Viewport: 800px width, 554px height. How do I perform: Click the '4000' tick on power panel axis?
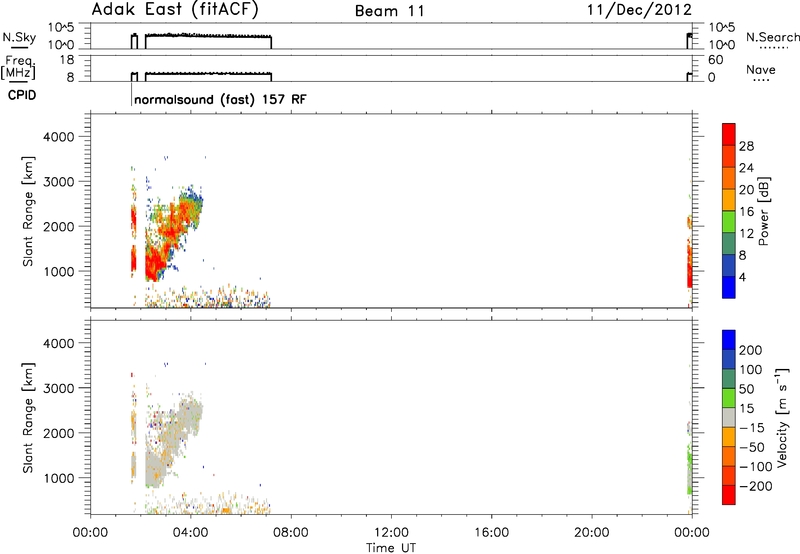click(58, 137)
